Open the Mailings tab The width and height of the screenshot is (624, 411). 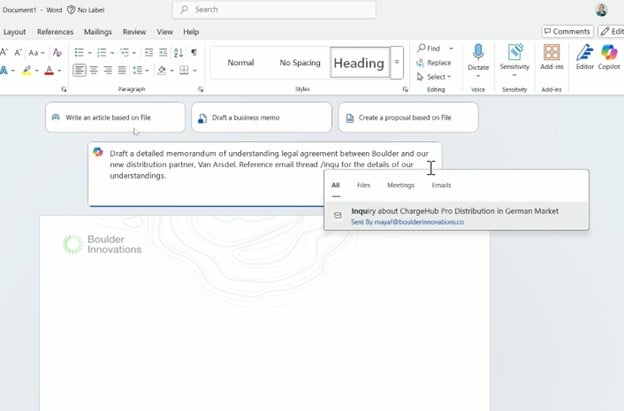98,32
